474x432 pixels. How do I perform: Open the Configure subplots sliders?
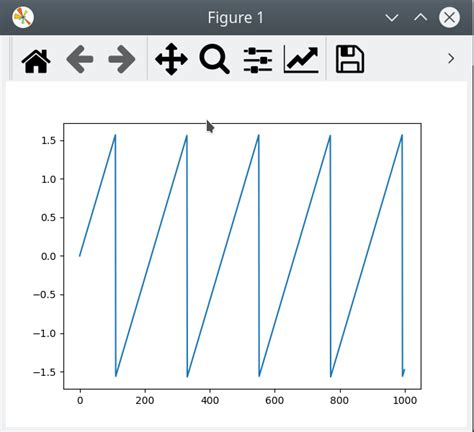pyautogui.click(x=258, y=60)
